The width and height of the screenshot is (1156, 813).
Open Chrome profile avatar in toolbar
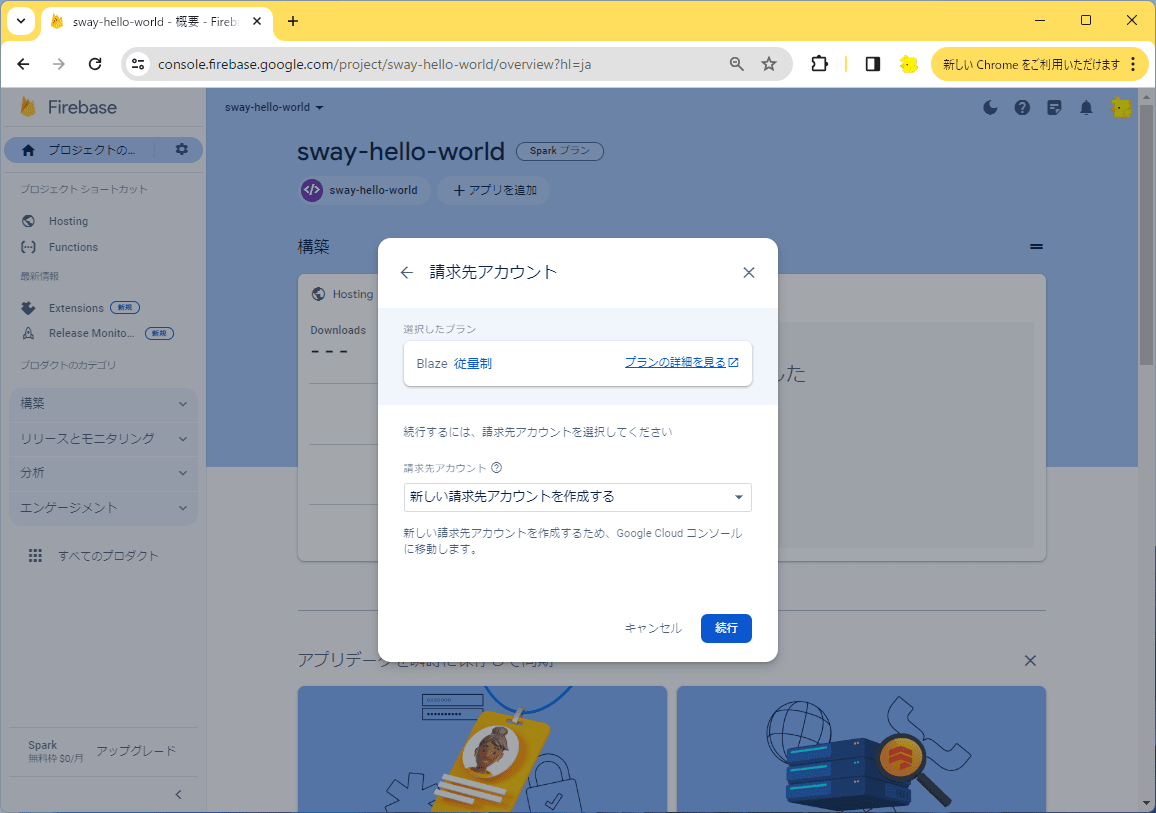(909, 64)
